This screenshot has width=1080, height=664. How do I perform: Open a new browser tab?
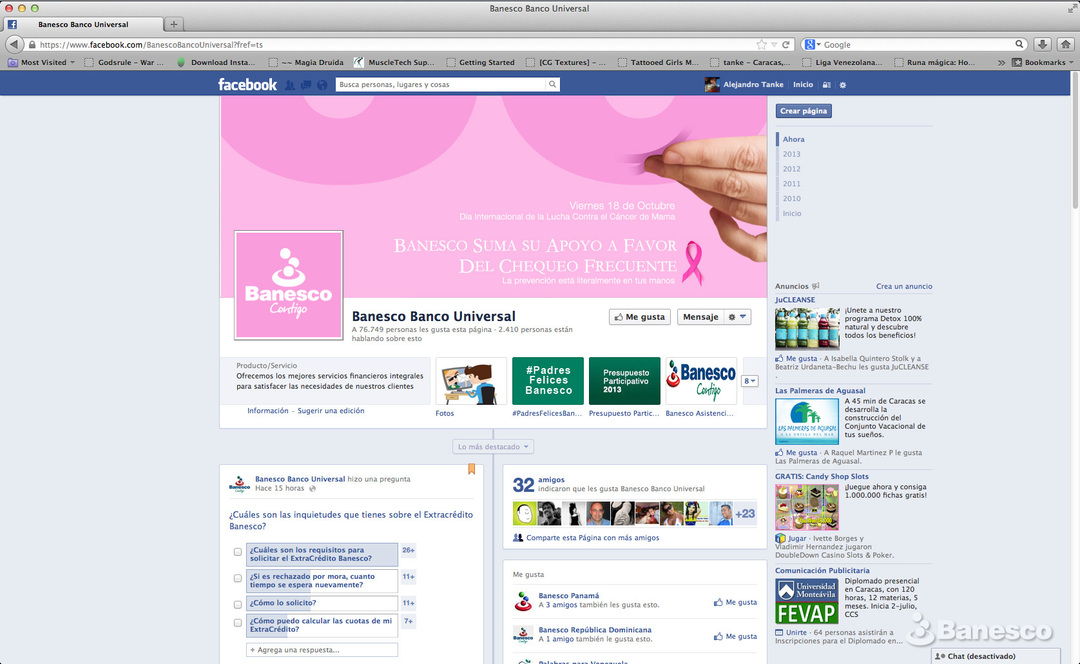175,24
